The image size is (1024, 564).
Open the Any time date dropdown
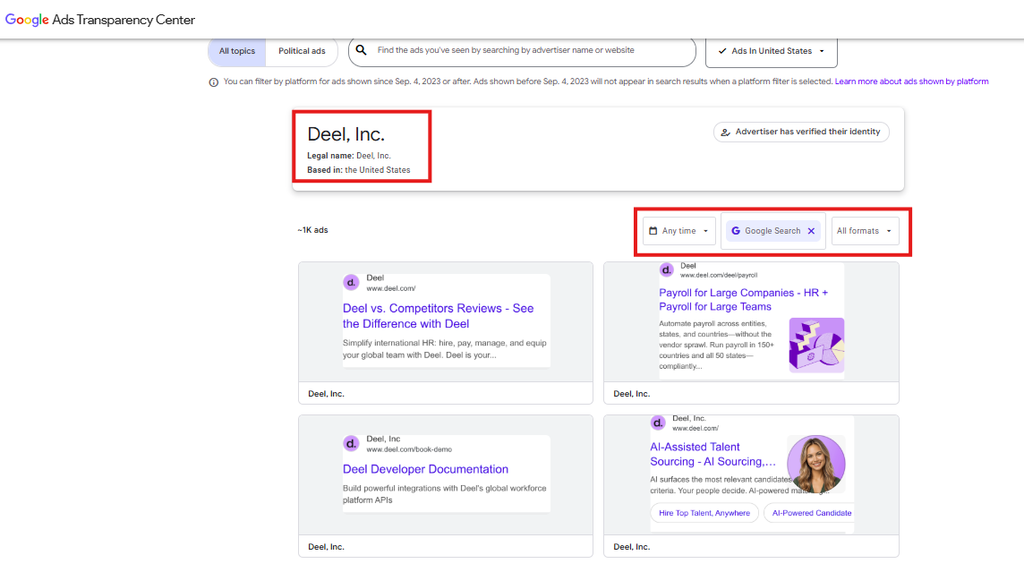pos(679,231)
